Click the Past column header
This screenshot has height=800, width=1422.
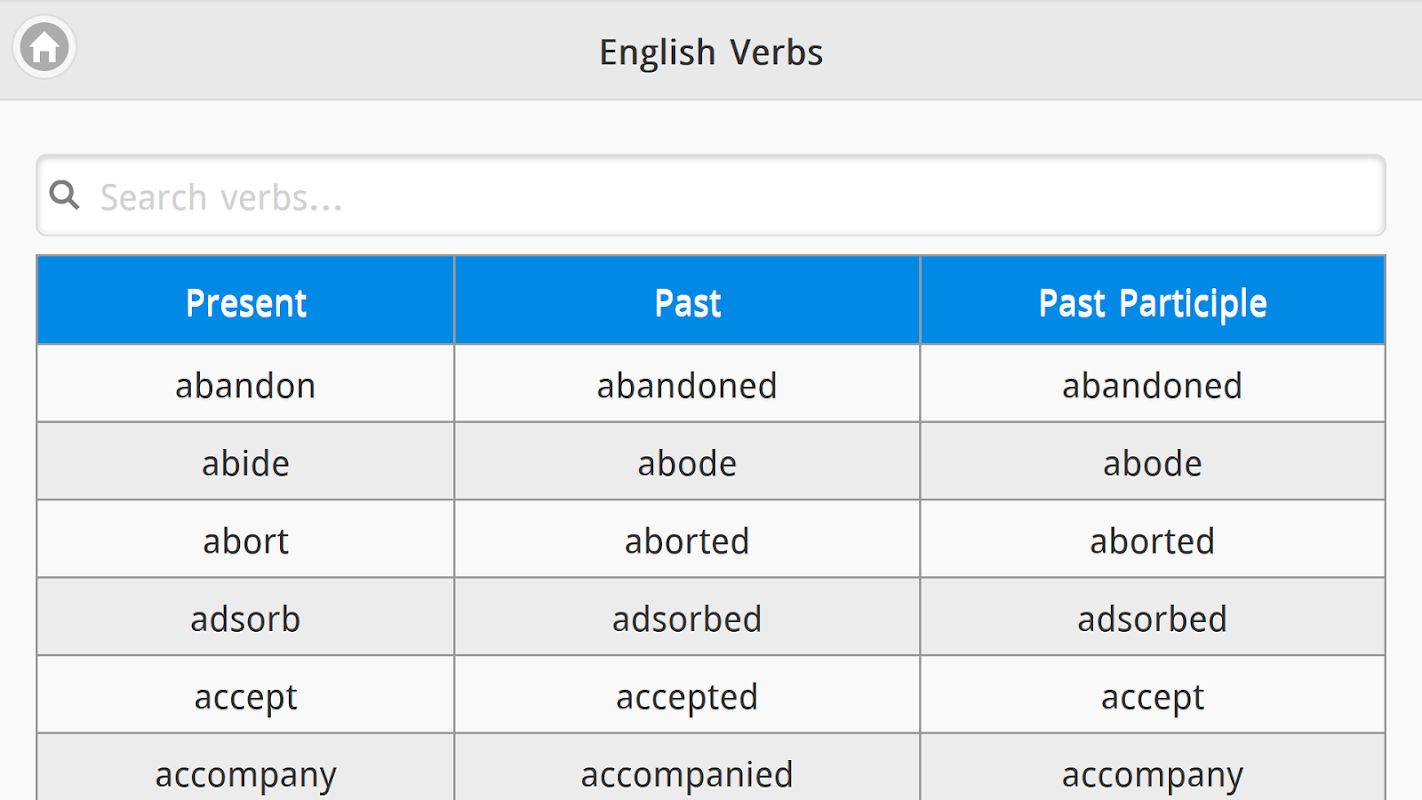[687, 302]
